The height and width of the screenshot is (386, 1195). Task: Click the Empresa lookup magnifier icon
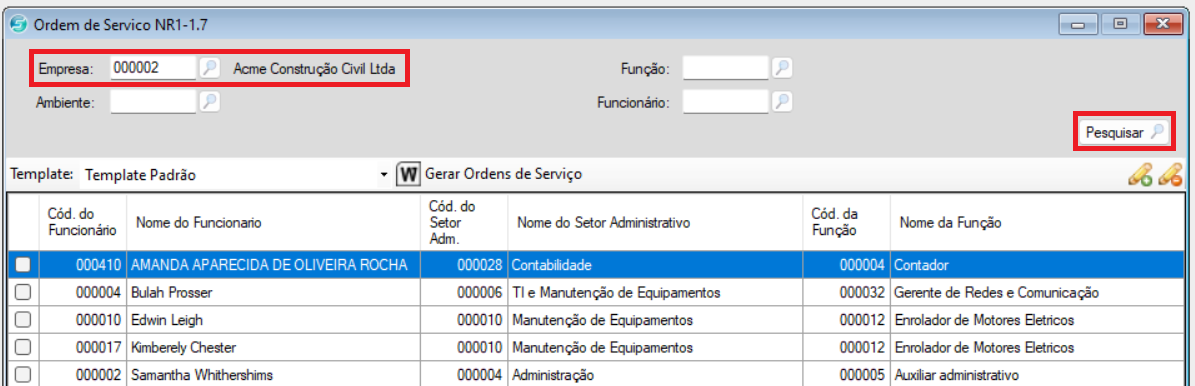(210, 68)
